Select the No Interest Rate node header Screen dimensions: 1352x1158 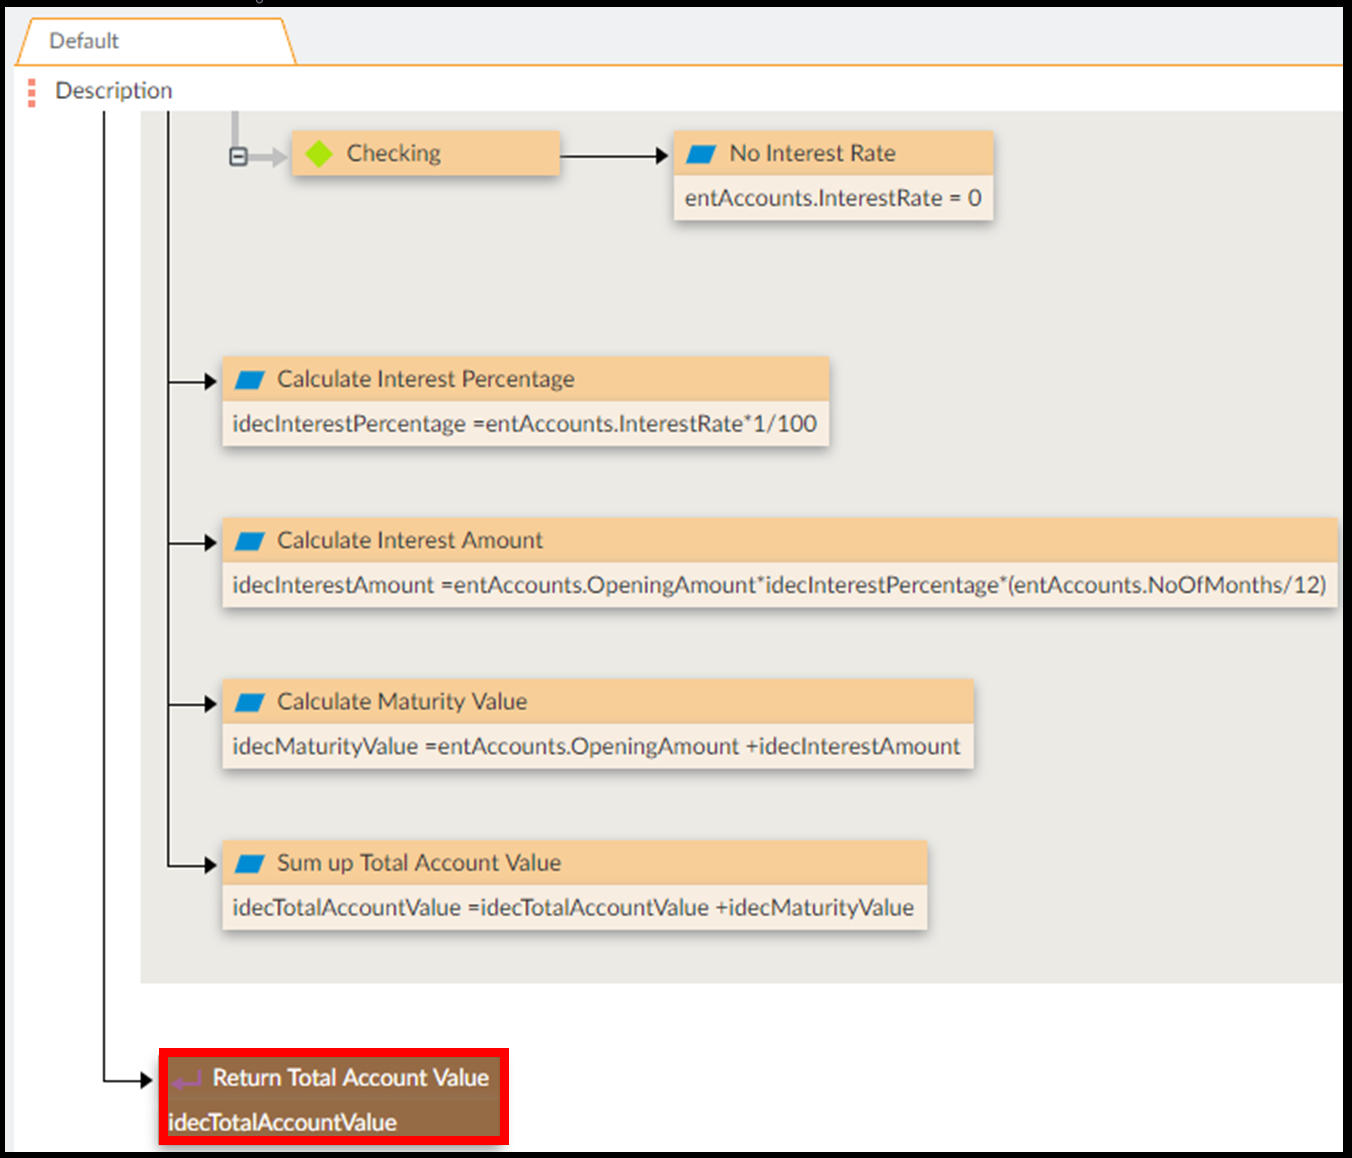pos(834,153)
